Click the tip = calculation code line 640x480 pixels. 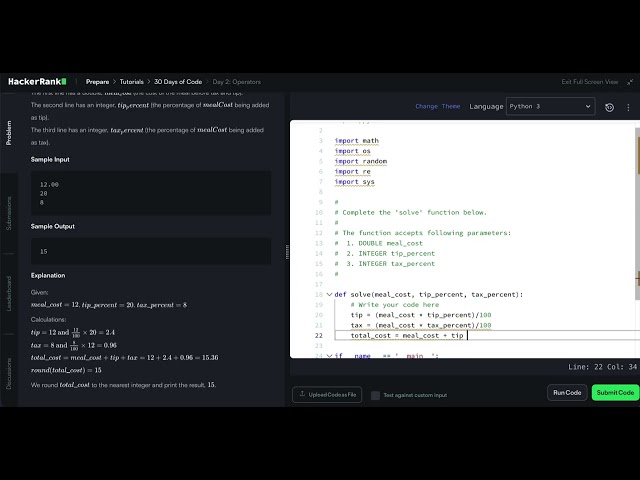pos(421,315)
